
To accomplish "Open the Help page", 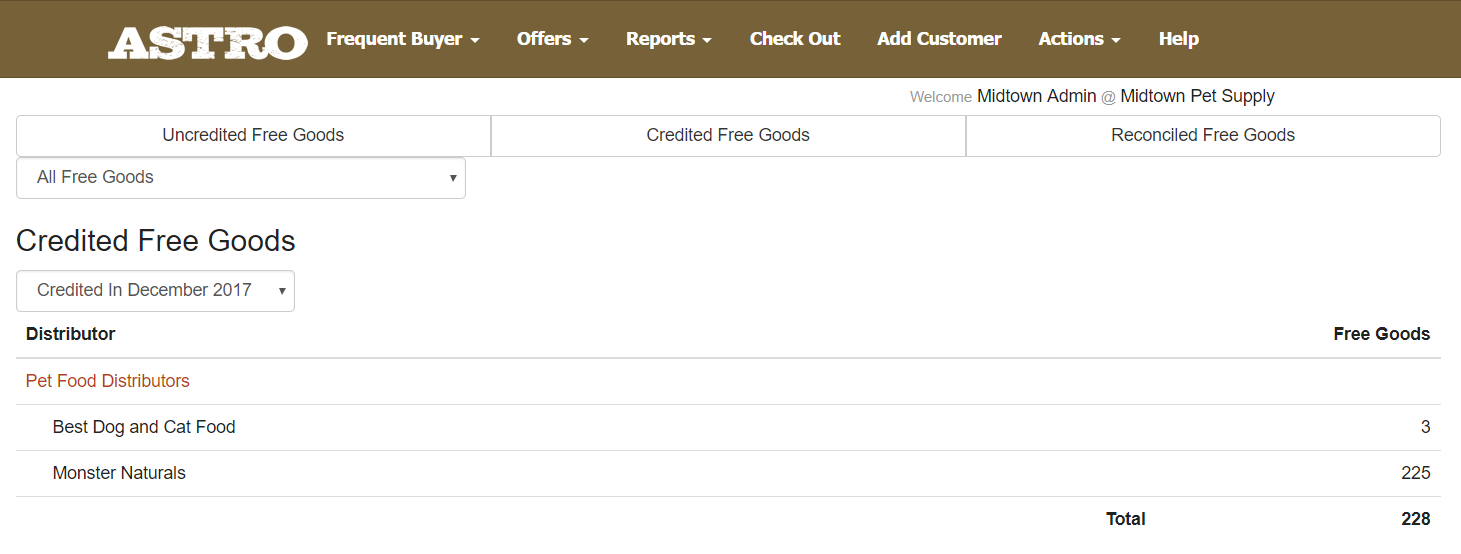I will coord(1178,39).
